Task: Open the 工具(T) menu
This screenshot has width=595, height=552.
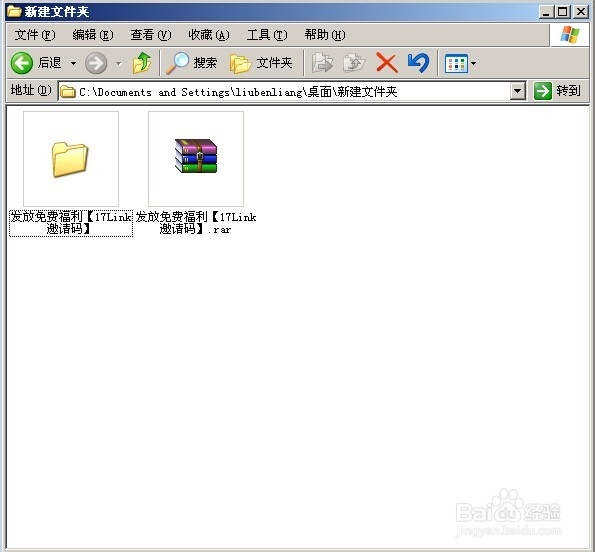Action: coord(267,35)
